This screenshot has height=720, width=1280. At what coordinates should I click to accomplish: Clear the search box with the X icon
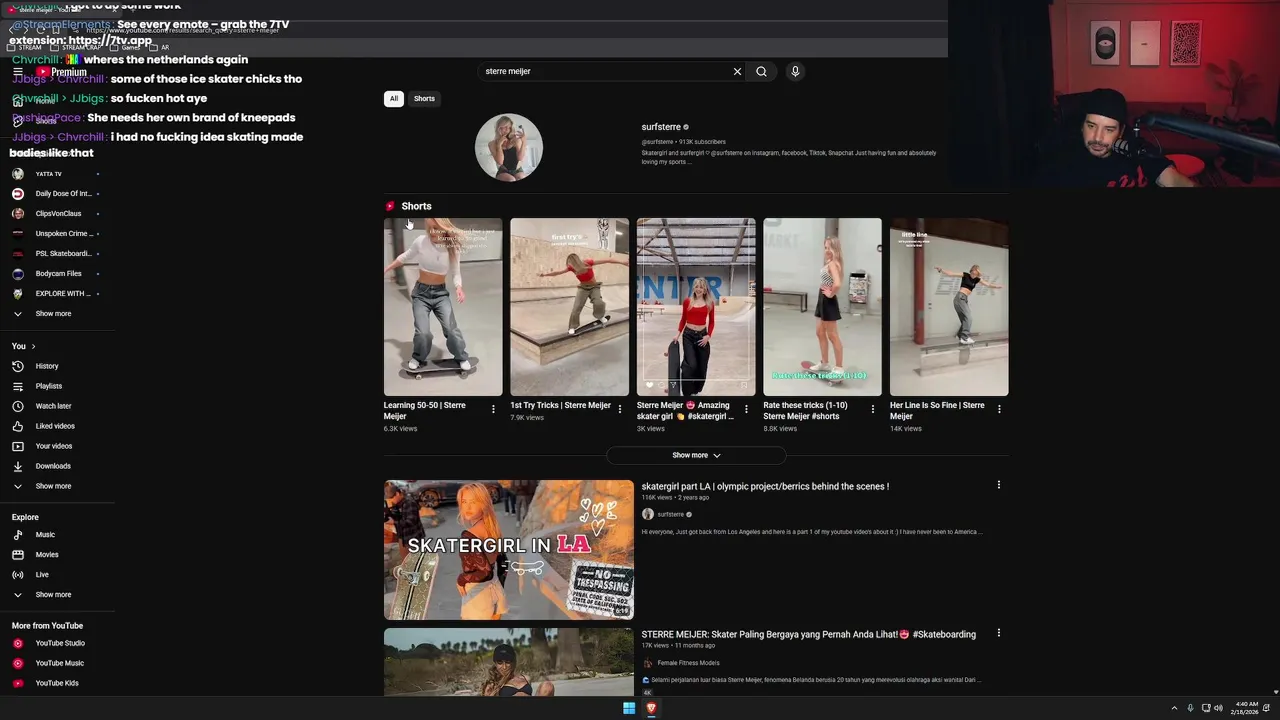[737, 72]
